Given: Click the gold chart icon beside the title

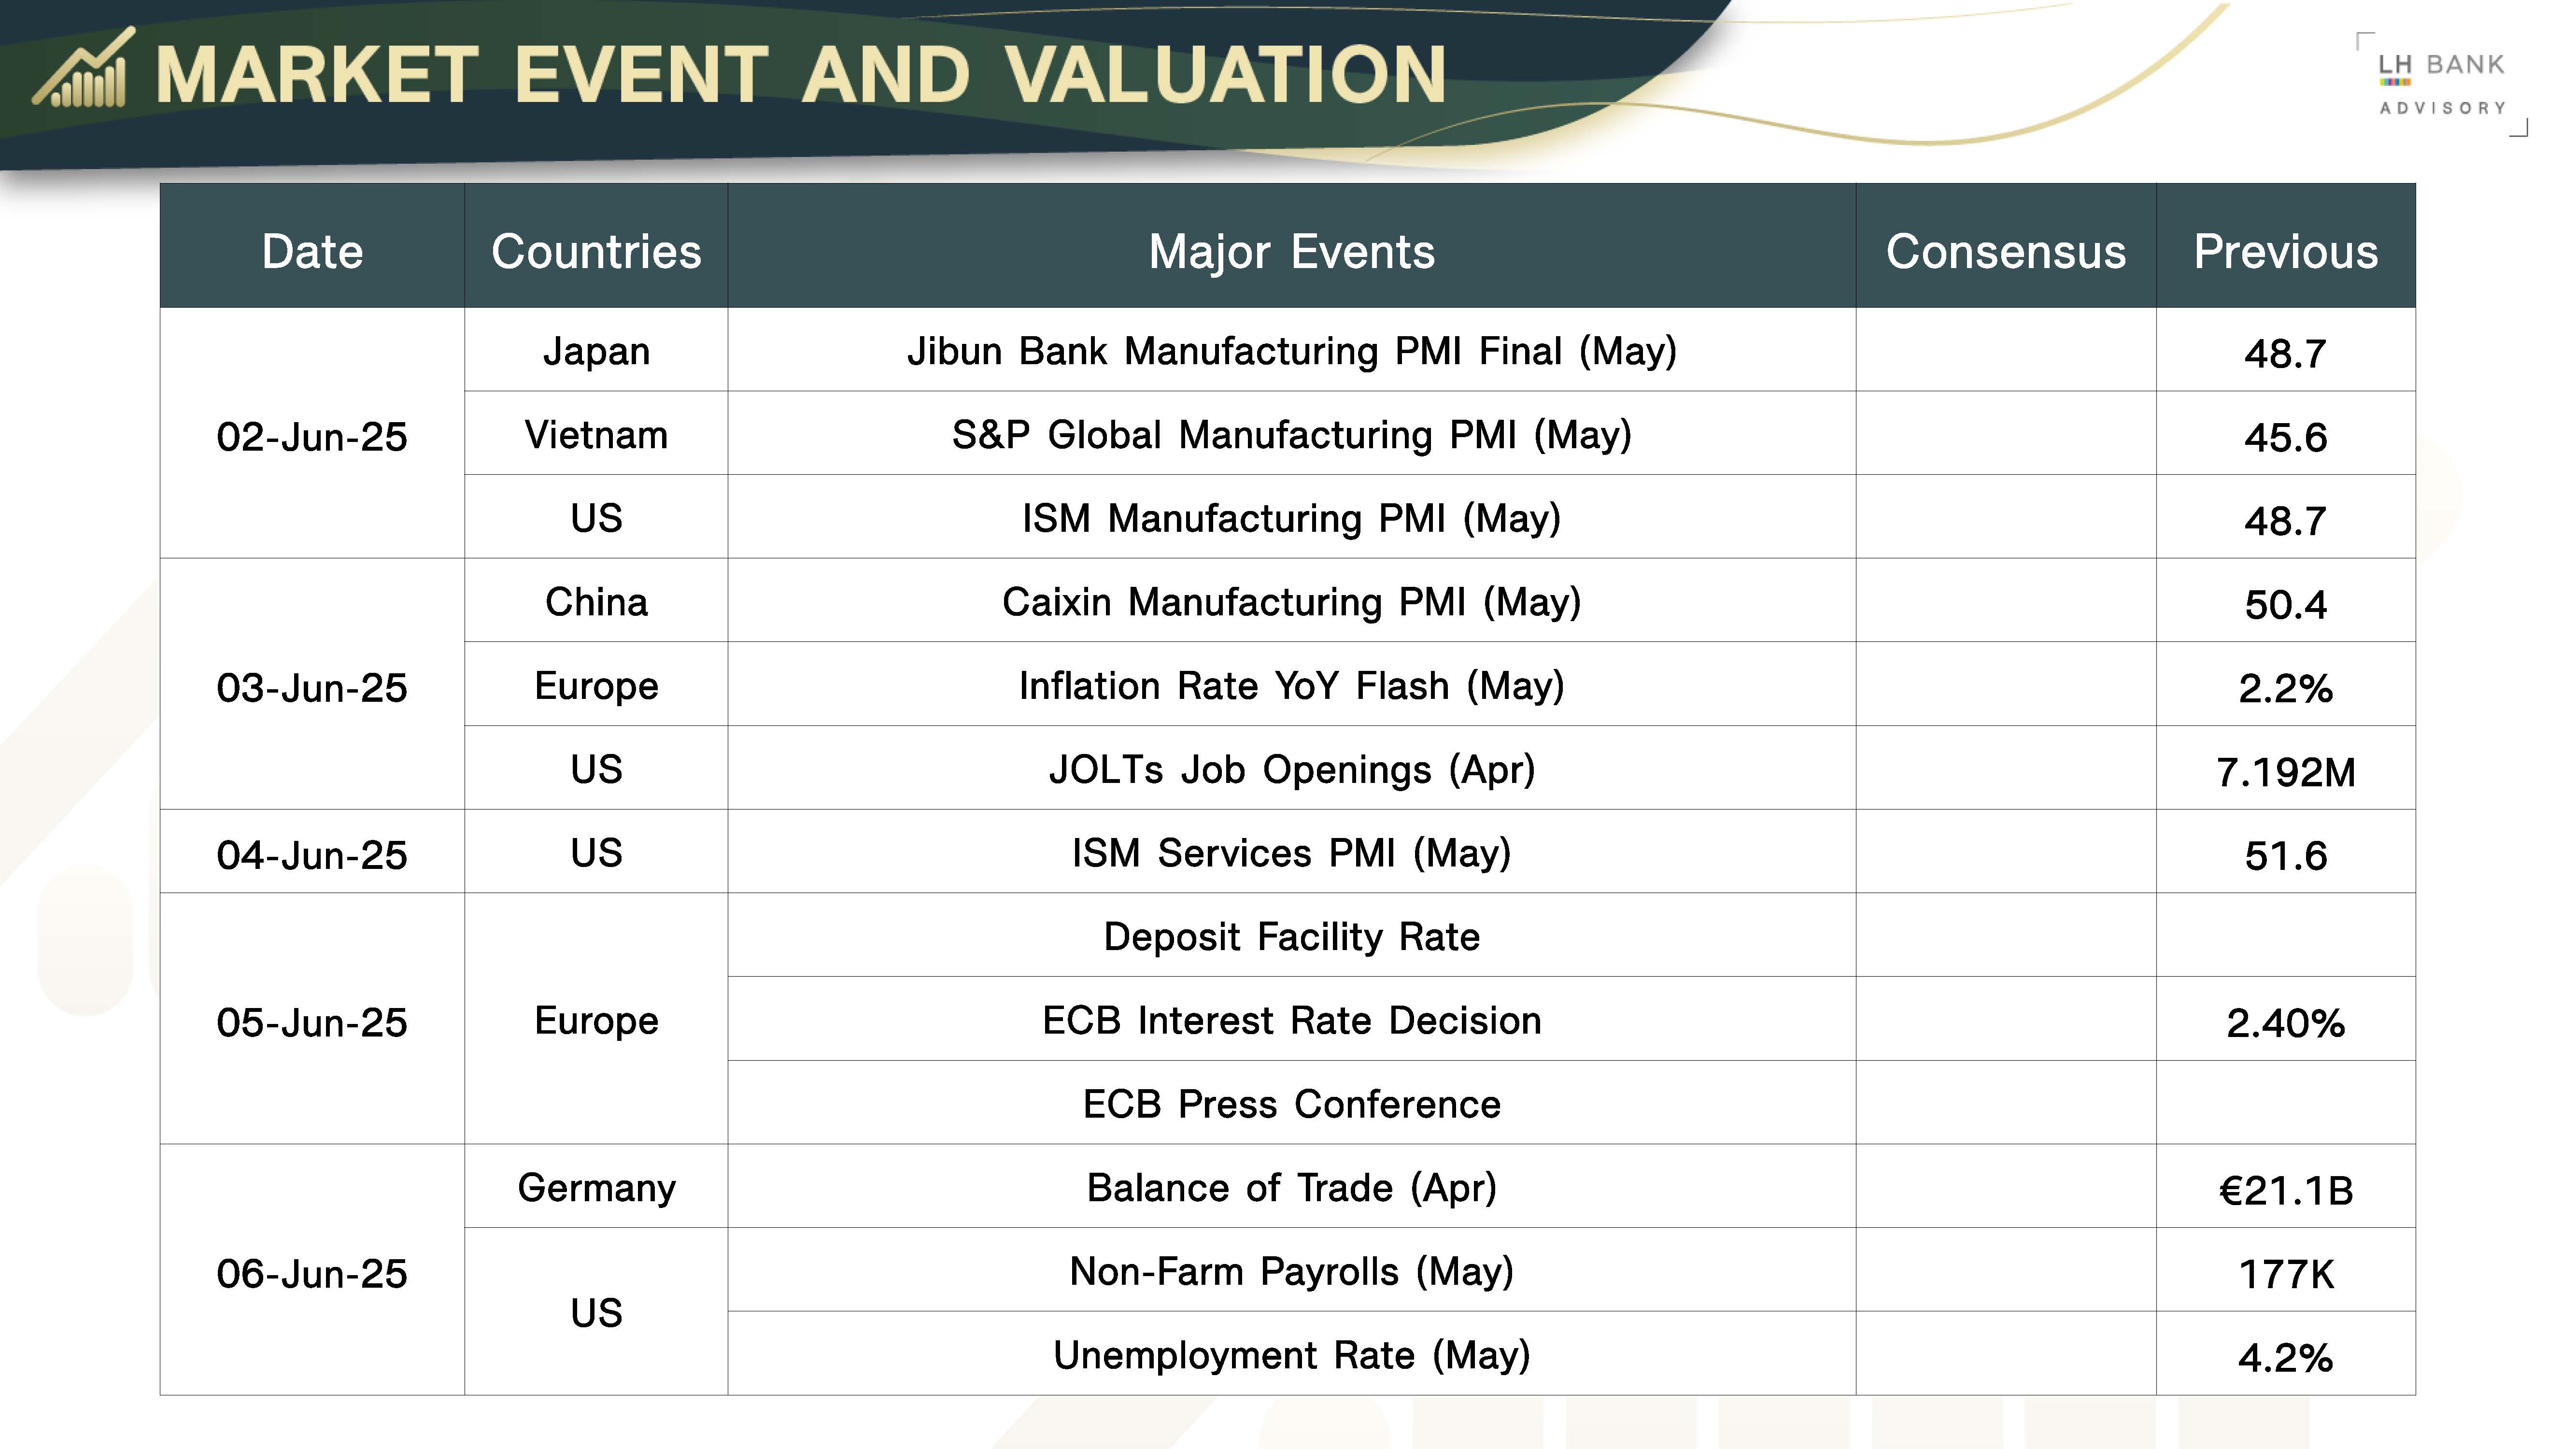Looking at the screenshot, I should (x=83, y=68).
